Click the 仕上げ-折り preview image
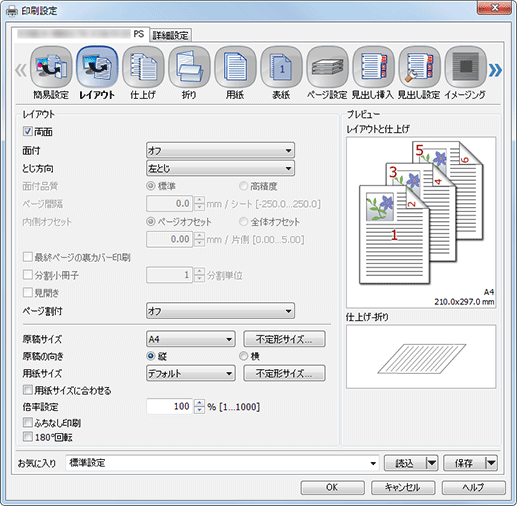The width and height of the screenshot is (517, 506). [421, 357]
